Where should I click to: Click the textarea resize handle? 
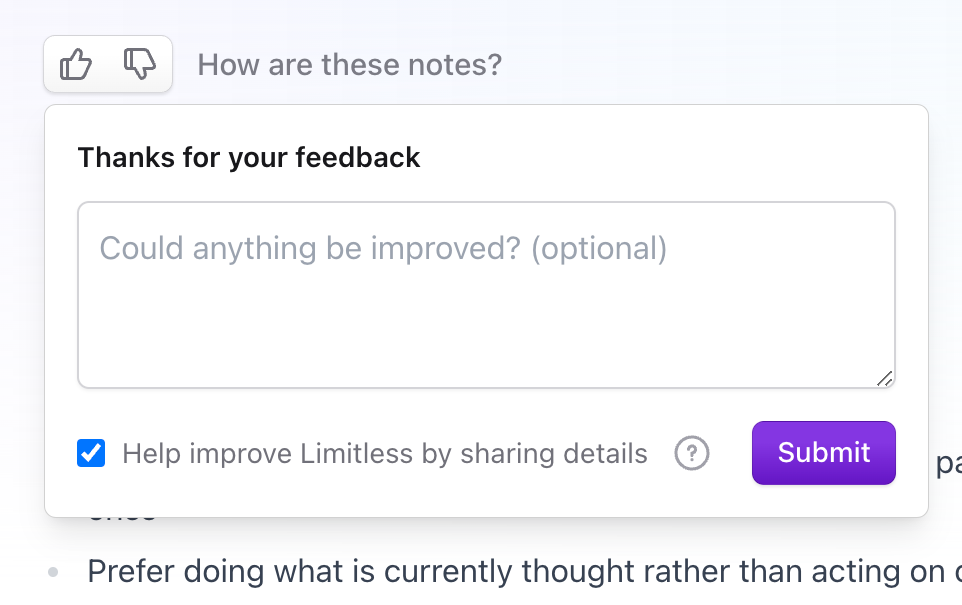[886, 380]
